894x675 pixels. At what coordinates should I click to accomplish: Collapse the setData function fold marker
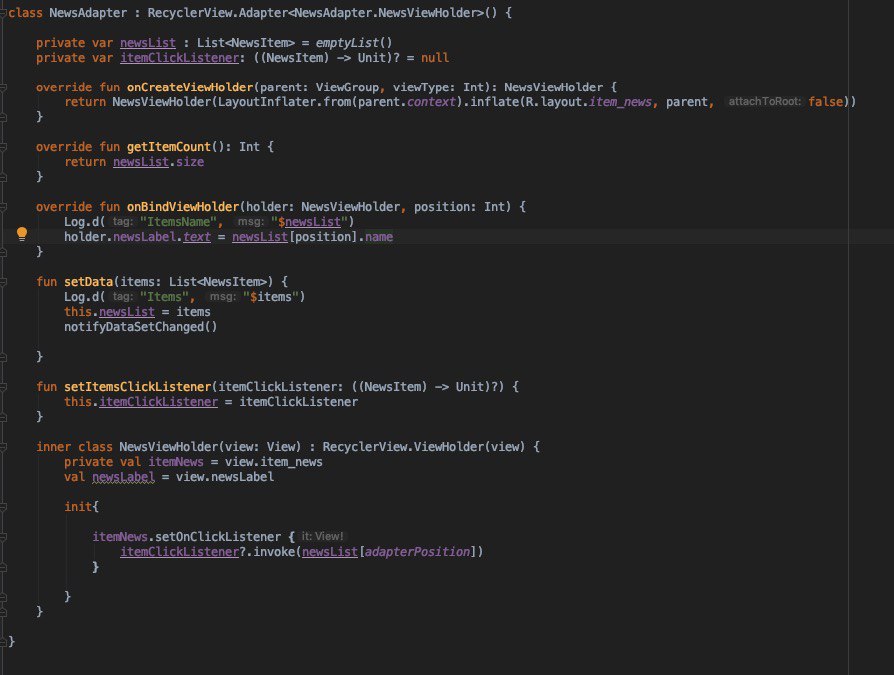tap(3, 282)
